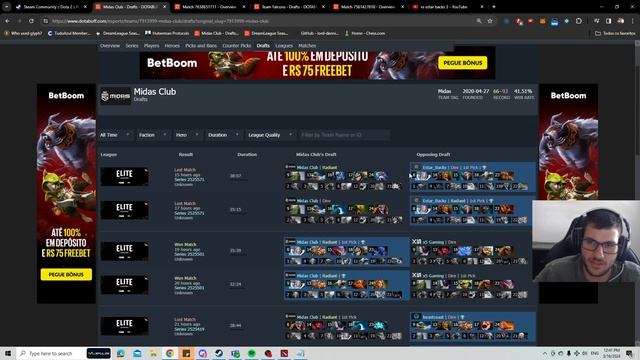Open the 'Todos os favoritos' bookmarks folder

pyautogui.click(x=615, y=33)
